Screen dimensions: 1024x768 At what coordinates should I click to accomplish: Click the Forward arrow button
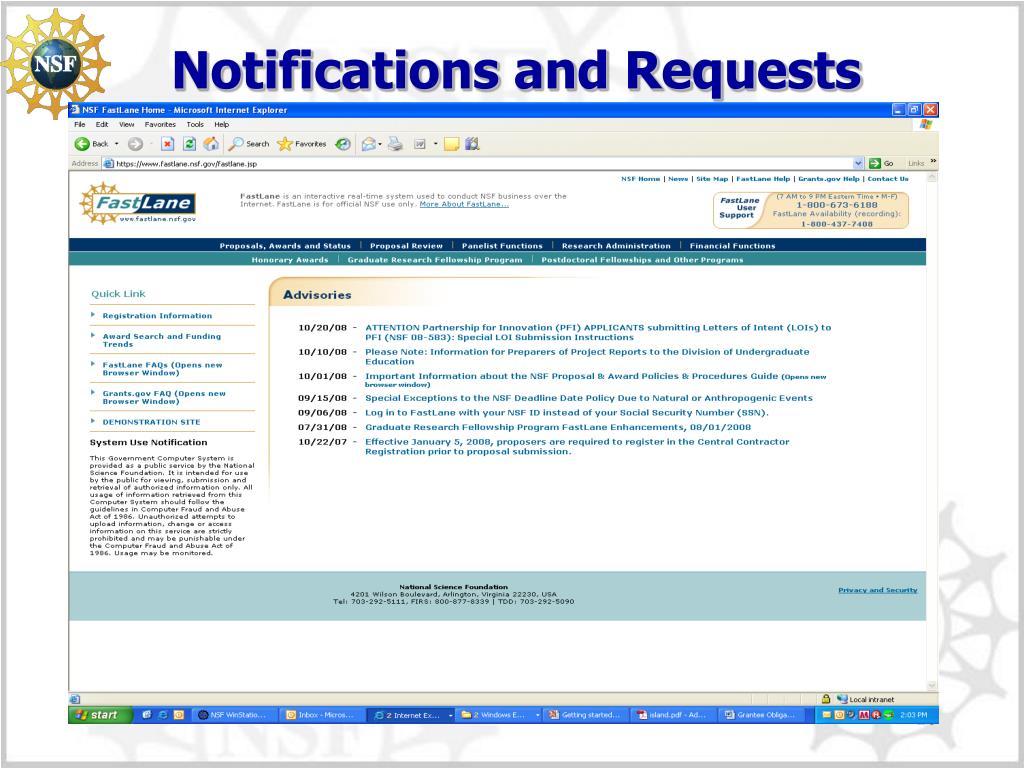(135, 144)
